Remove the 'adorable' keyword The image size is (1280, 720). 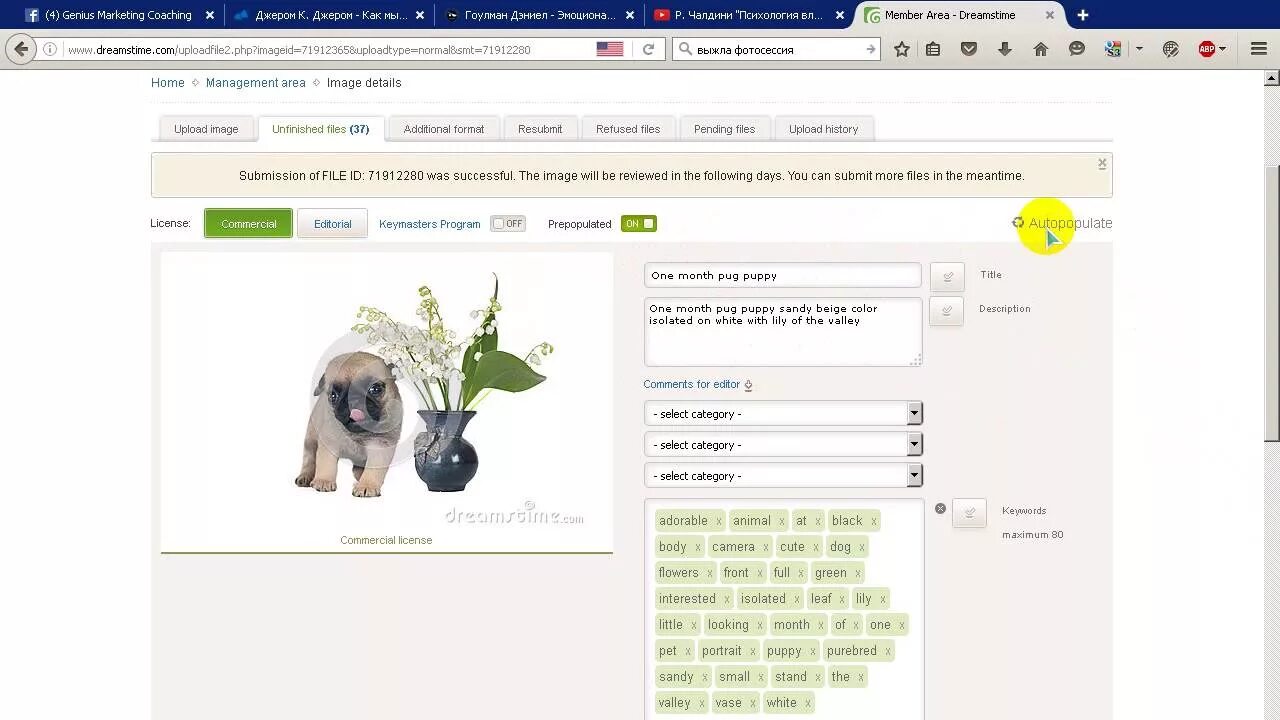coord(718,521)
